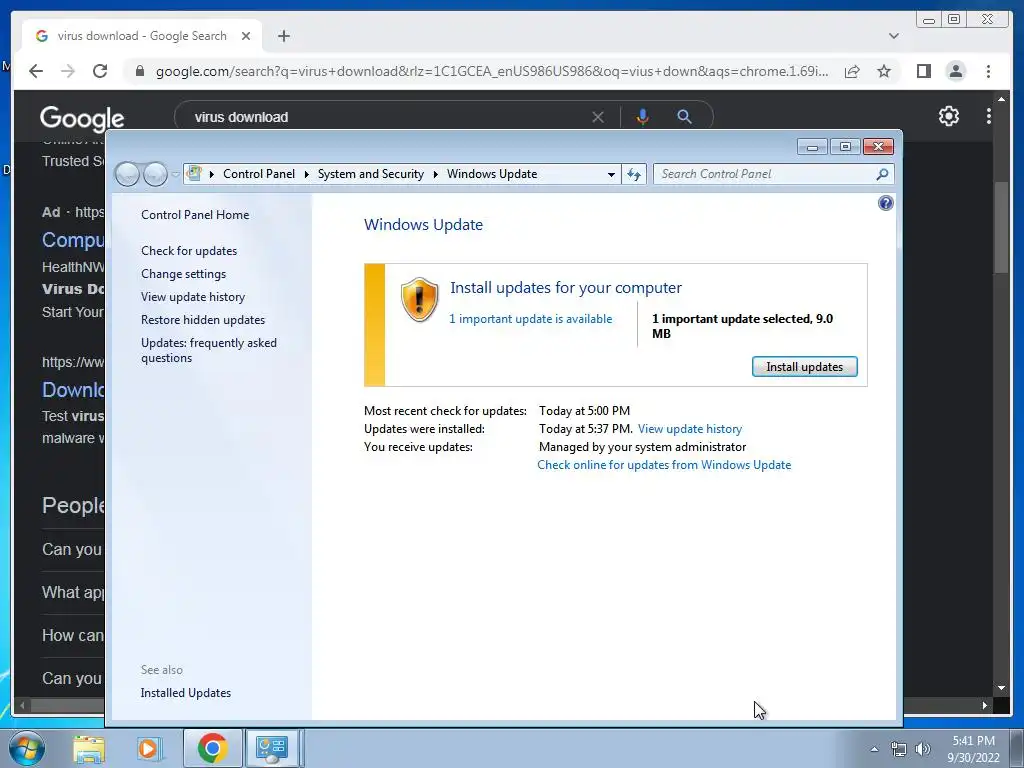The height and width of the screenshot is (768, 1024).
Task: Open the Windows Start menu orb
Action: [27, 748]
